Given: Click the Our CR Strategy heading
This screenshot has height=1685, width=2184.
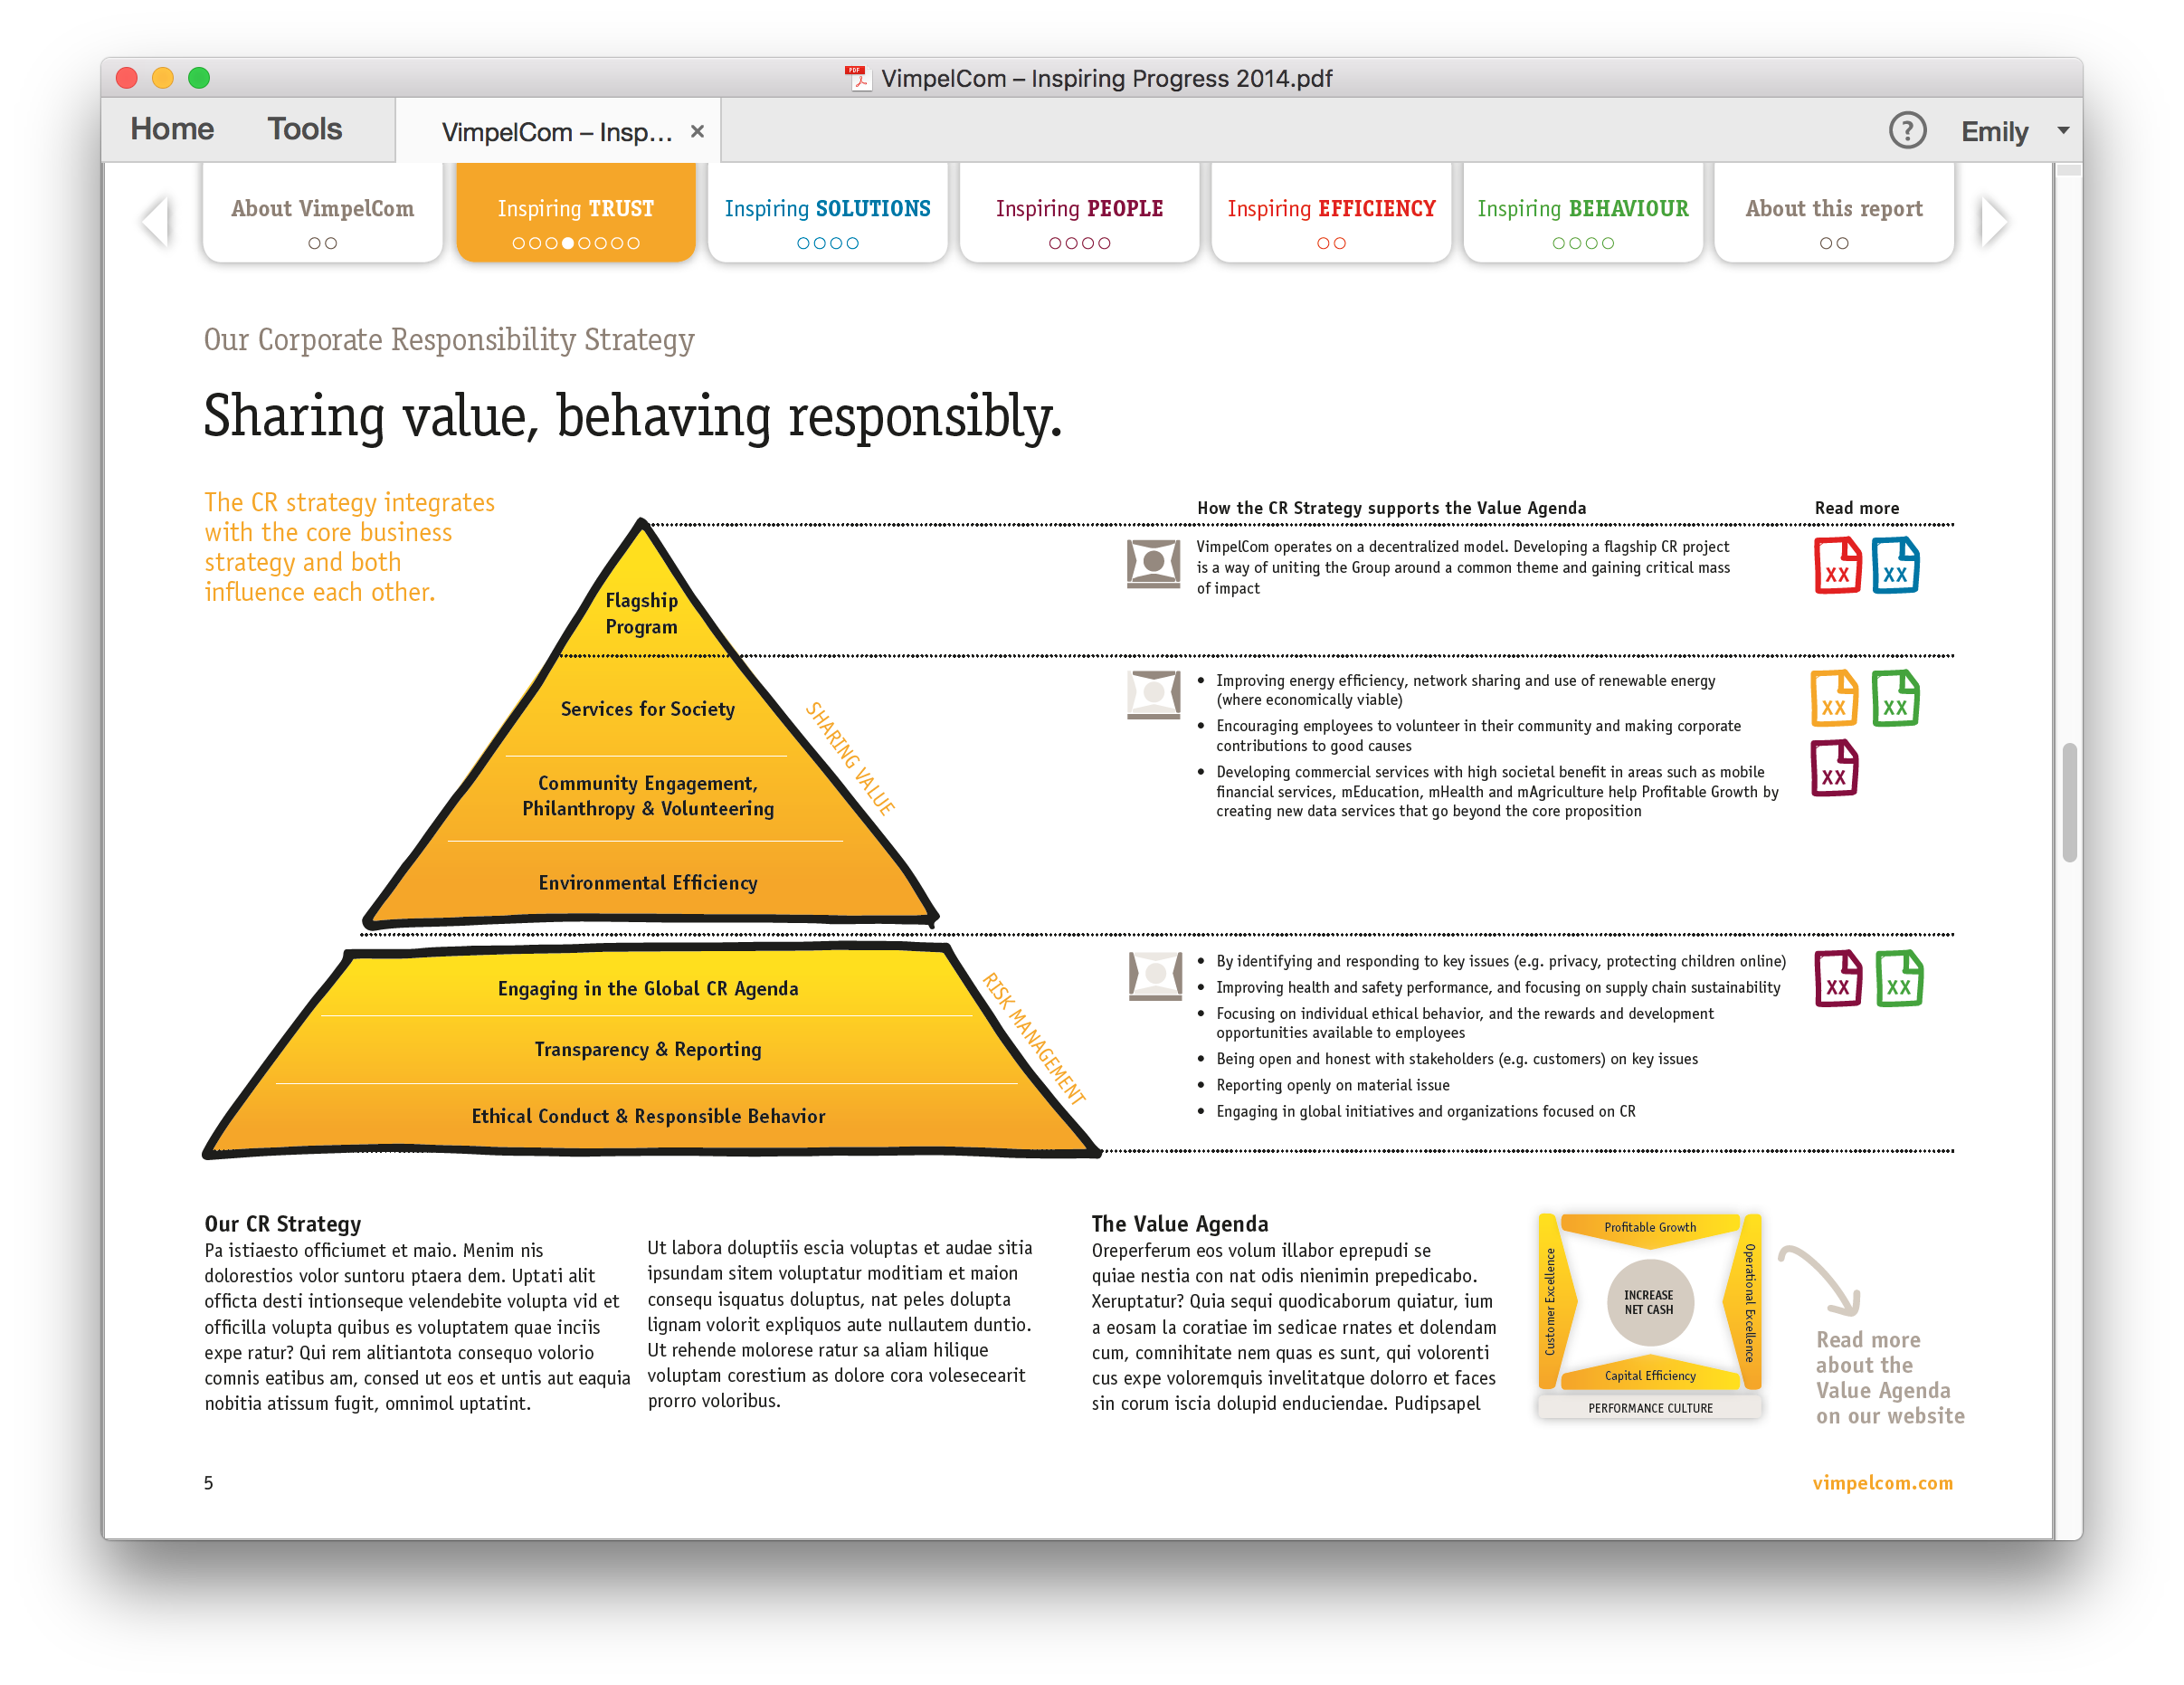Looking at the screenshot, I should point(282,1224).
